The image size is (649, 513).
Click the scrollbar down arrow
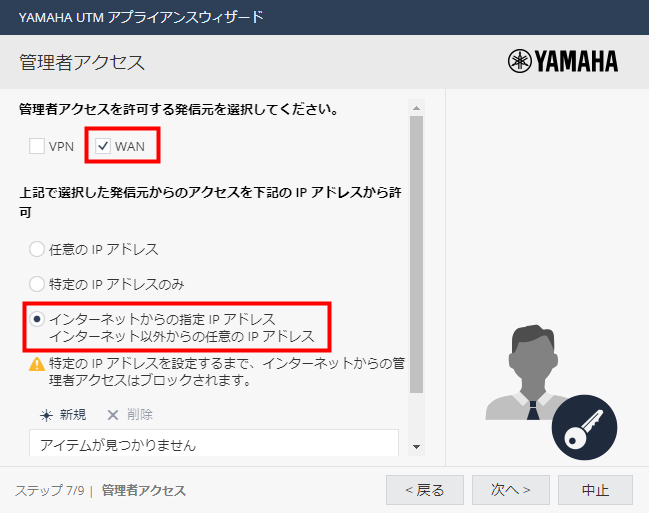click(417, 446)
